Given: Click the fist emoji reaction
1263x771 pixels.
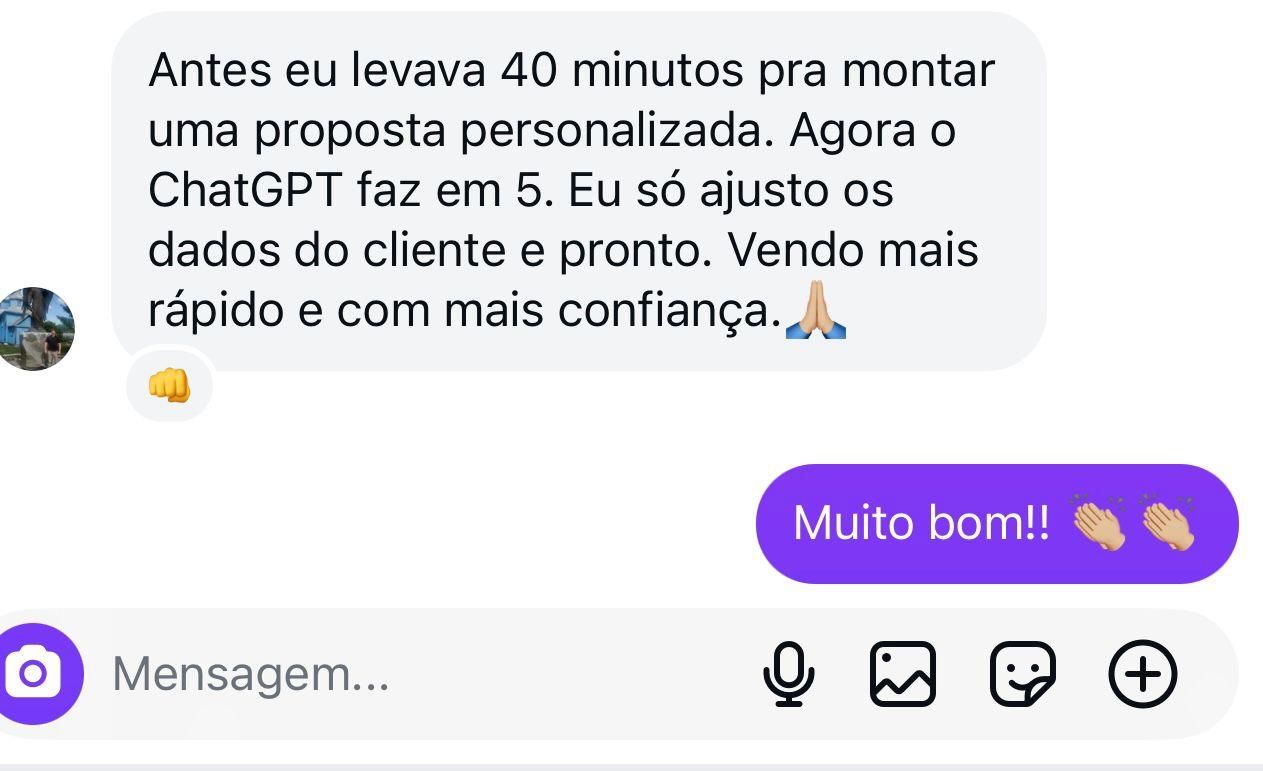Looking at the screenshot, I should point(168,385).
